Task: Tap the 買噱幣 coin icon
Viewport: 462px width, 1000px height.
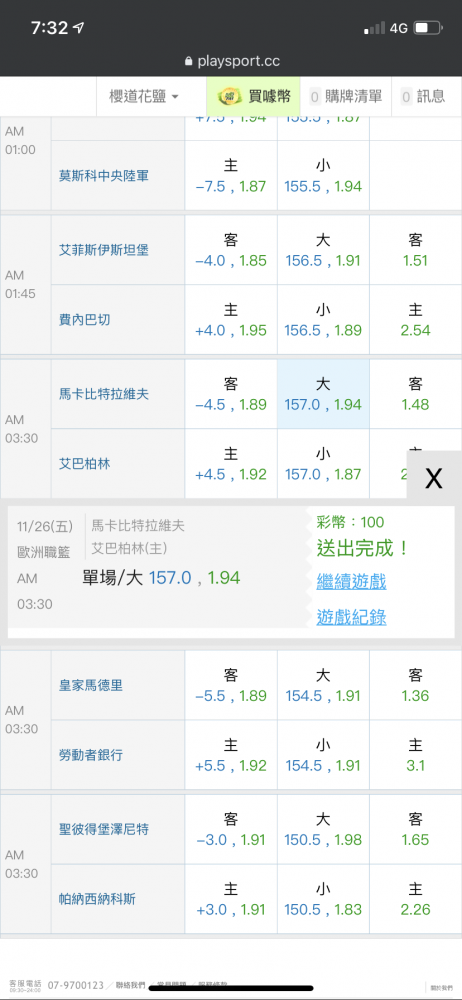Action: [x=228, y=97]
